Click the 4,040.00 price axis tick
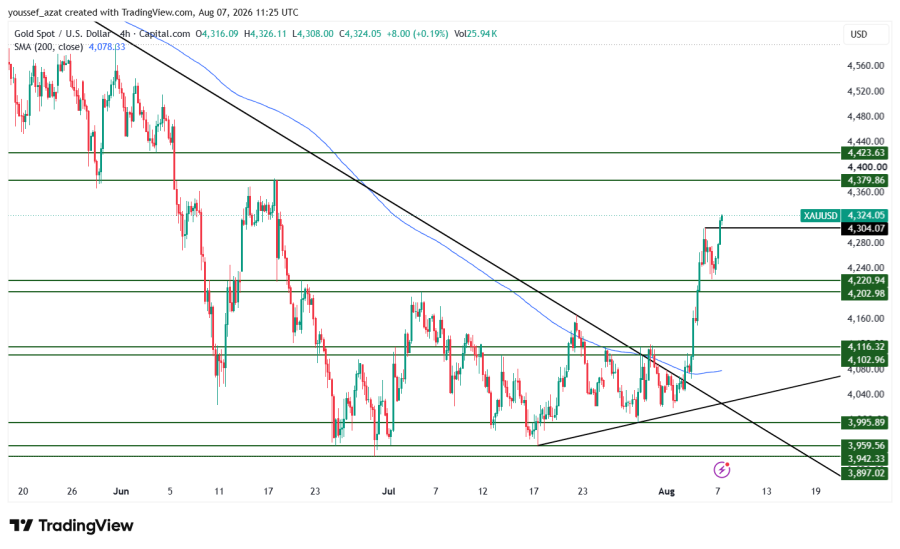The width and height of the screenshot is (900, 549). pyautogui.click(x=866, y=395)
